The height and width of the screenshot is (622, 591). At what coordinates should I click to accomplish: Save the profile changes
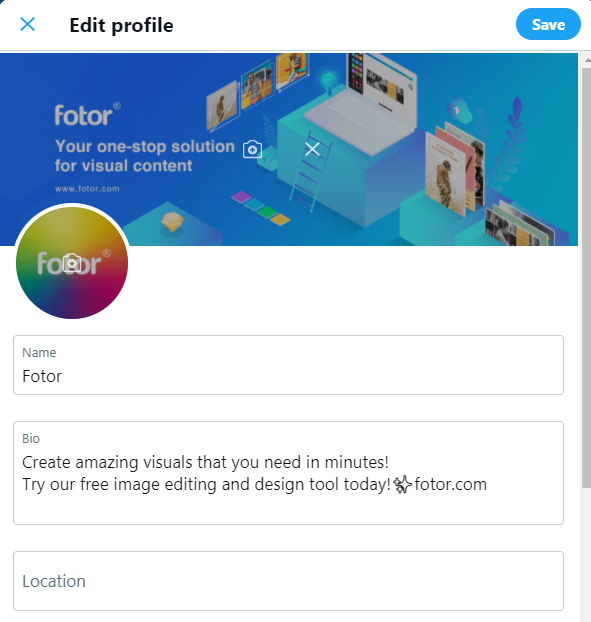click(x=548, y=25)
